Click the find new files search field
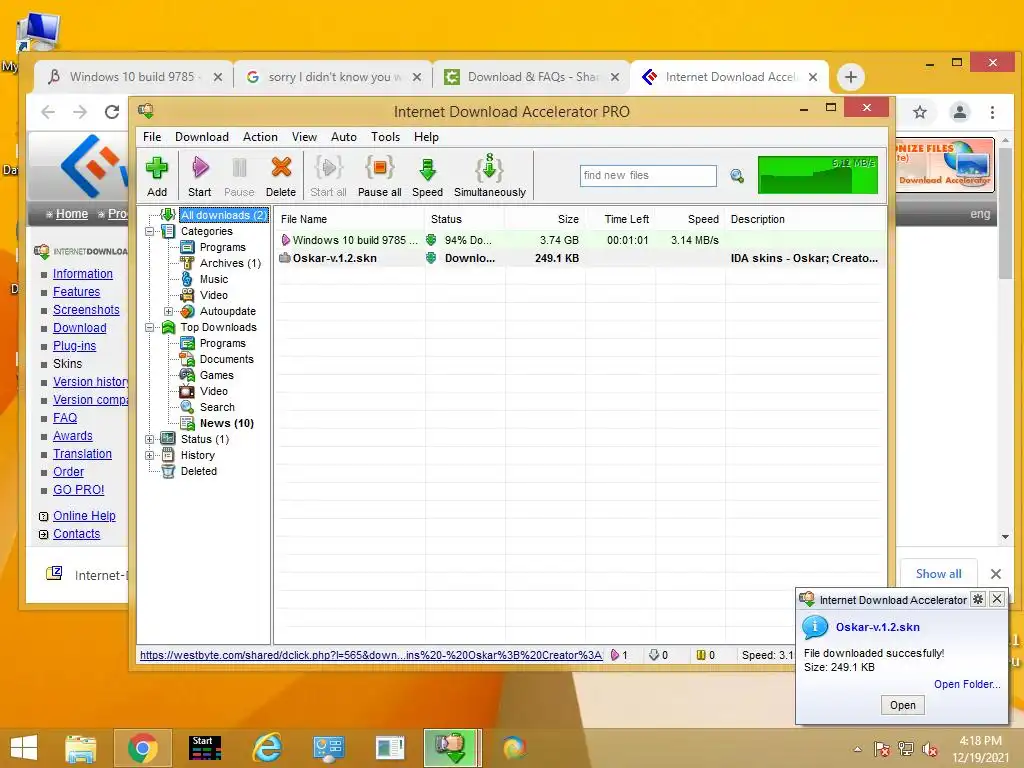The height and width of the screenshot is (768, 1024). 648,176
